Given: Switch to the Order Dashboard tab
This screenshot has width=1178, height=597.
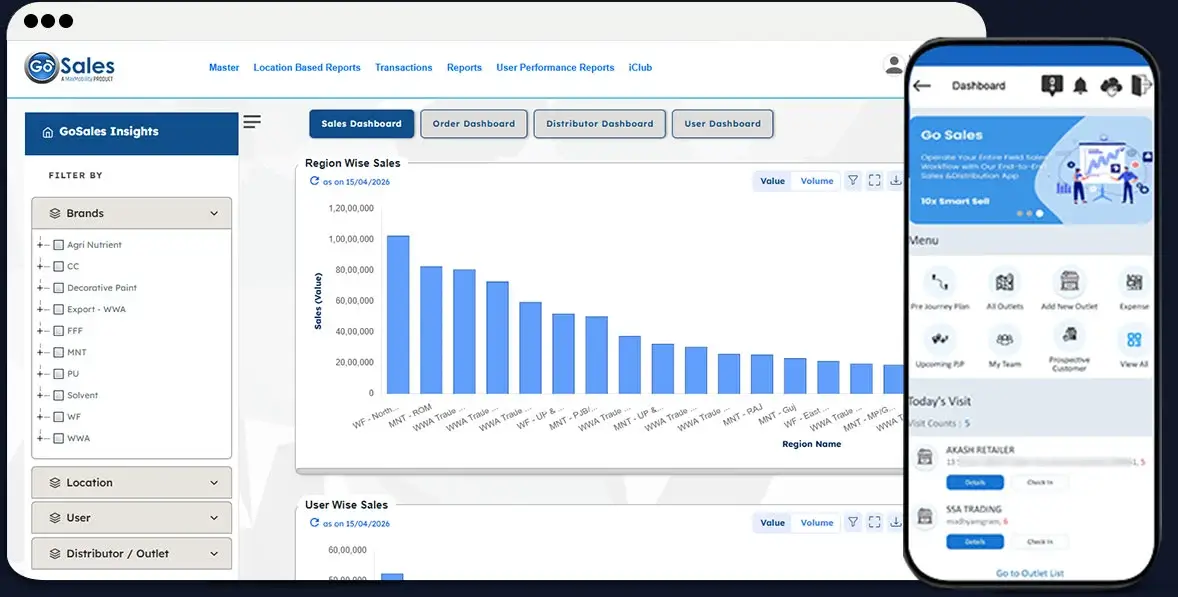Looking at the screenshot, I should point(474,124).
